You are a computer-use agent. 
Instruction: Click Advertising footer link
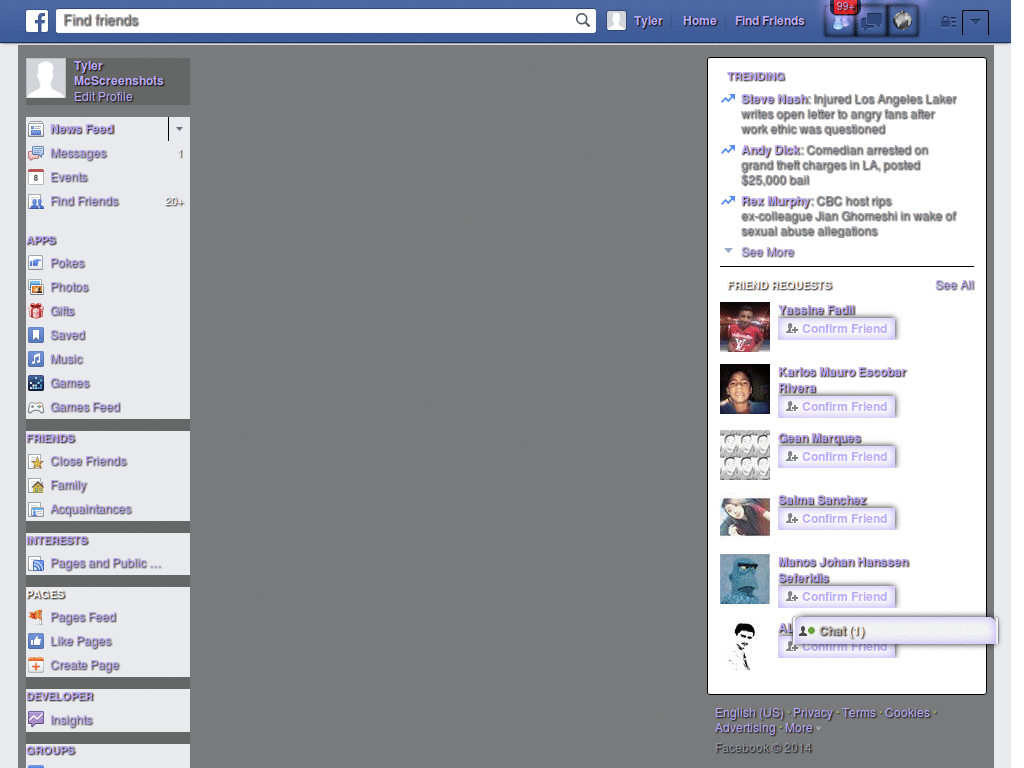pyautogui.click(x=745, y=728)
